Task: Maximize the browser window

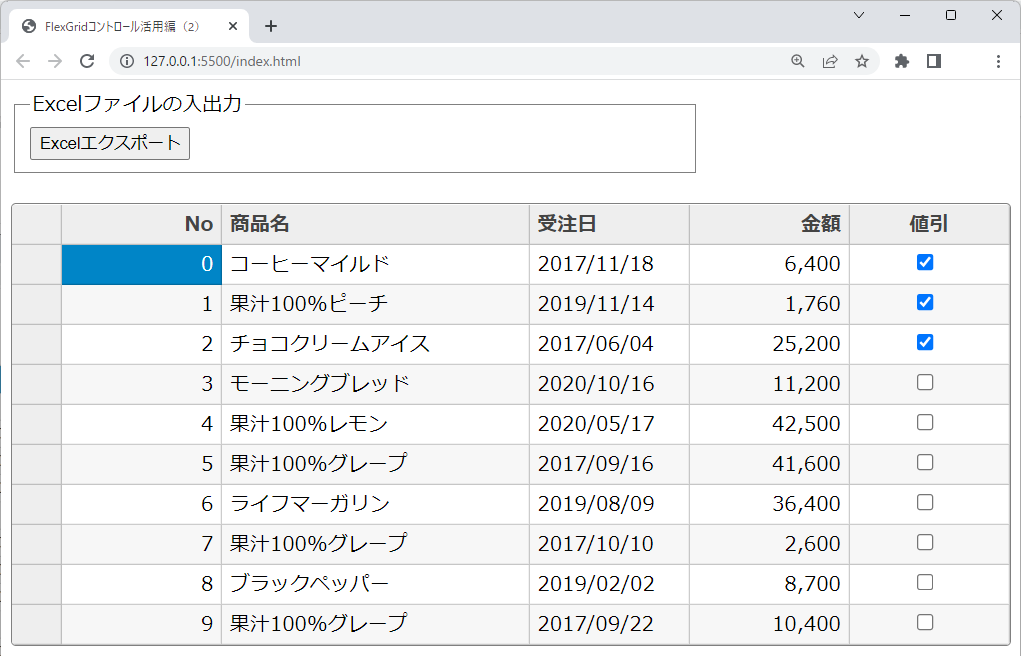Action: [951, 15]
